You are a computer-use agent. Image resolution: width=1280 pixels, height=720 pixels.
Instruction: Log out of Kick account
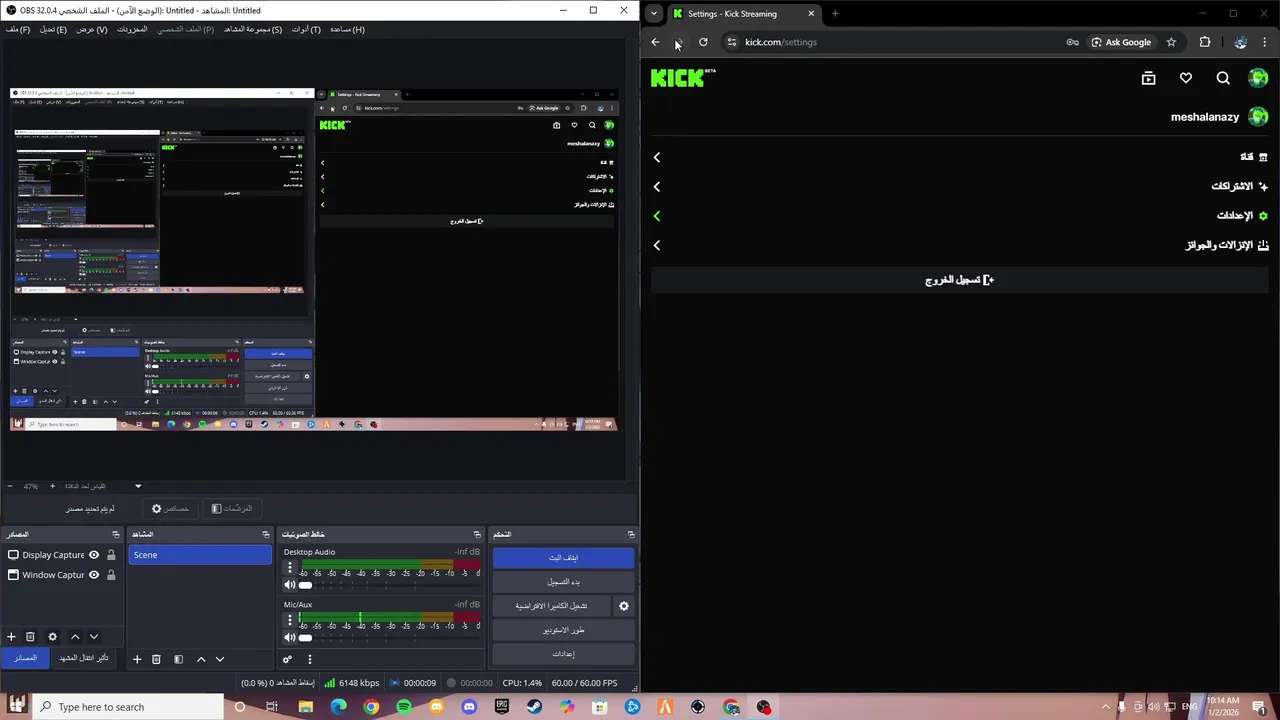(959, 280)
